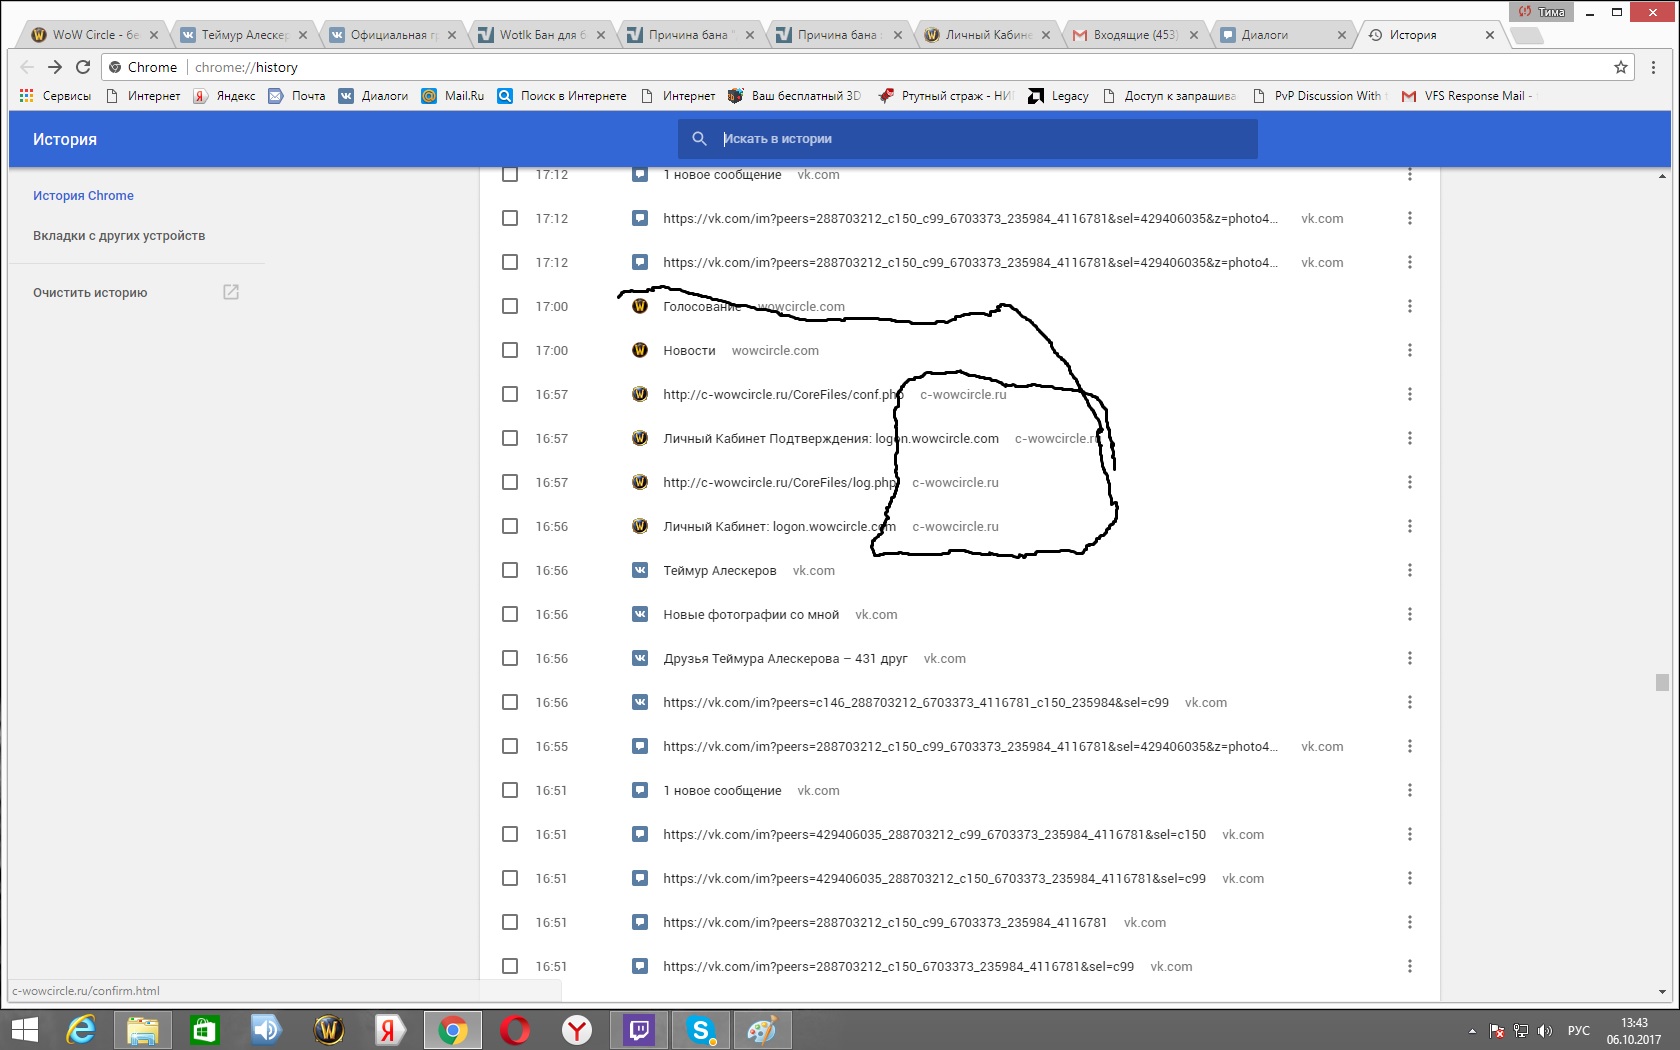Viewport: 1680px width, 1050px height.
Task: Open Opera browser from the taskbar
Action: click(515, 1029)
